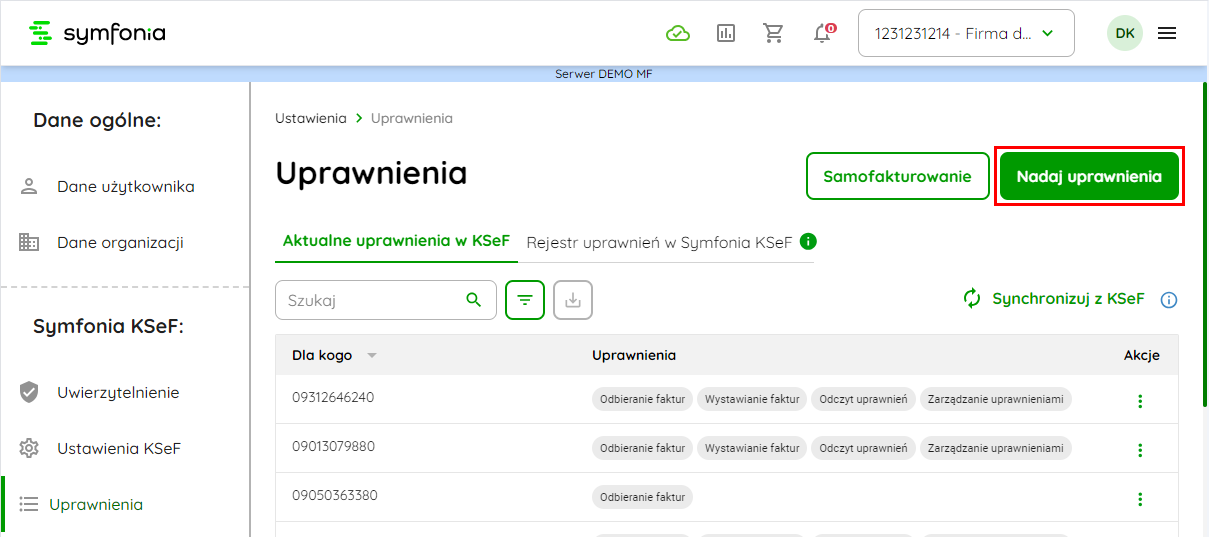Click the Akcje column header
The height and width of the screenshot is (537, 1209).
coord(1141,355)
